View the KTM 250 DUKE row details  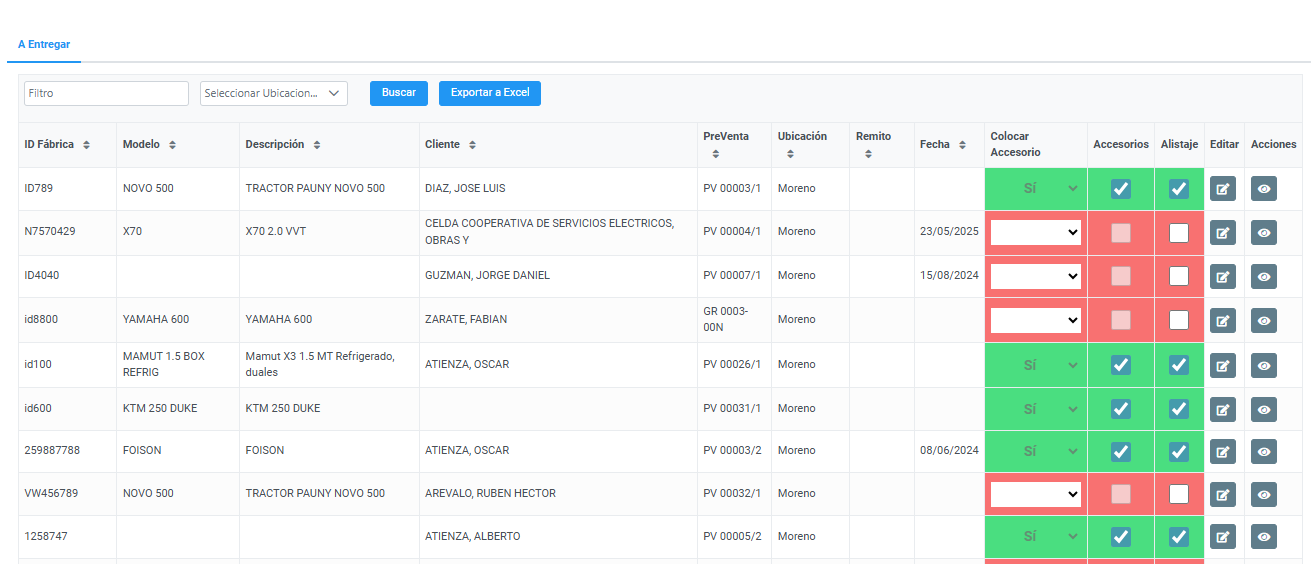[1264, 409]
